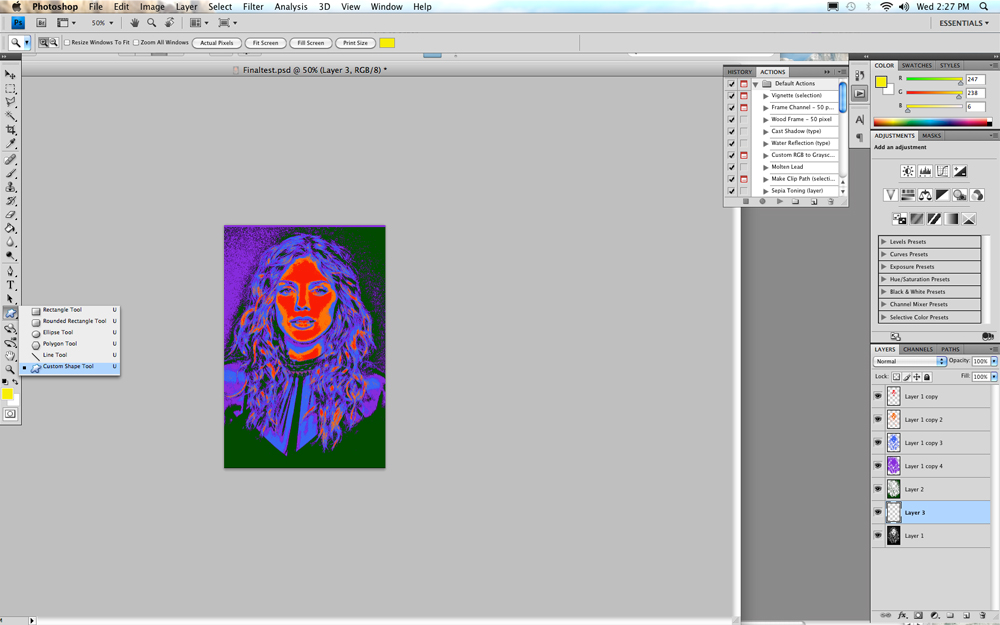Click the Play action button in Actions panel
The height and width of the screenshot is (625, 1000).
(779, 202)
